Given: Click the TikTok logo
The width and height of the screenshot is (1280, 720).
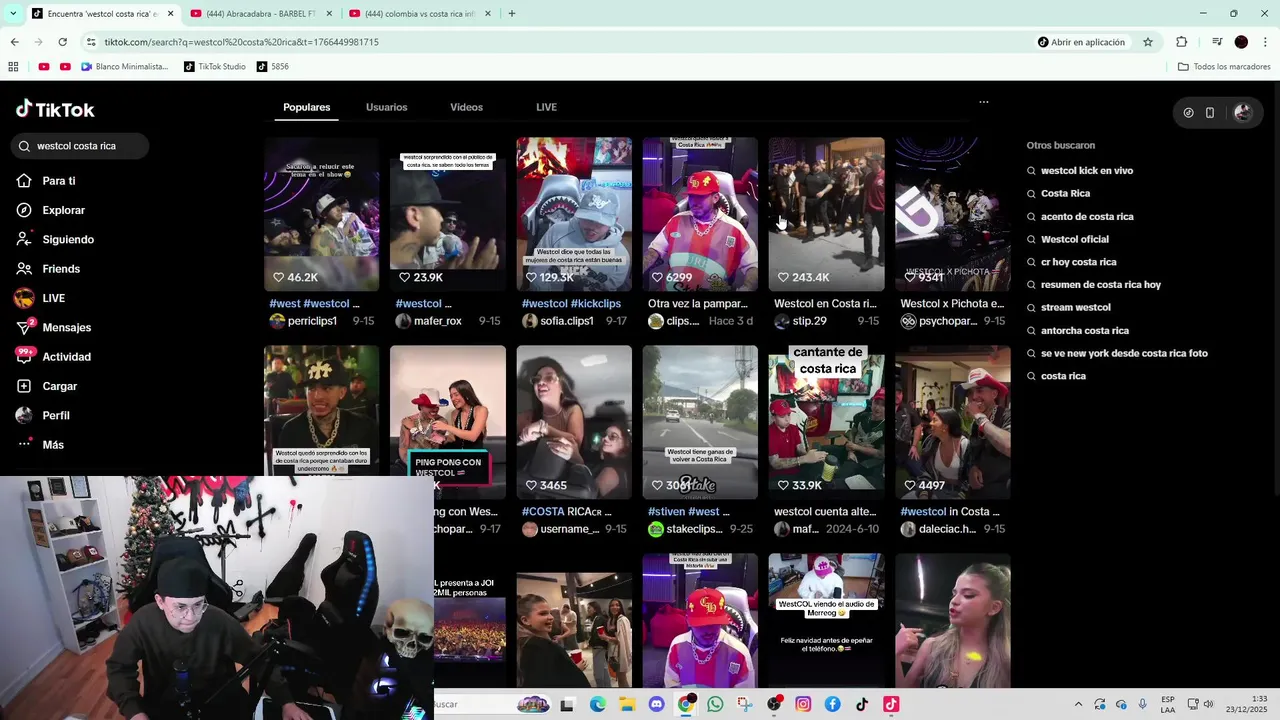Looking at the screenshot, I should click(55, 109).
